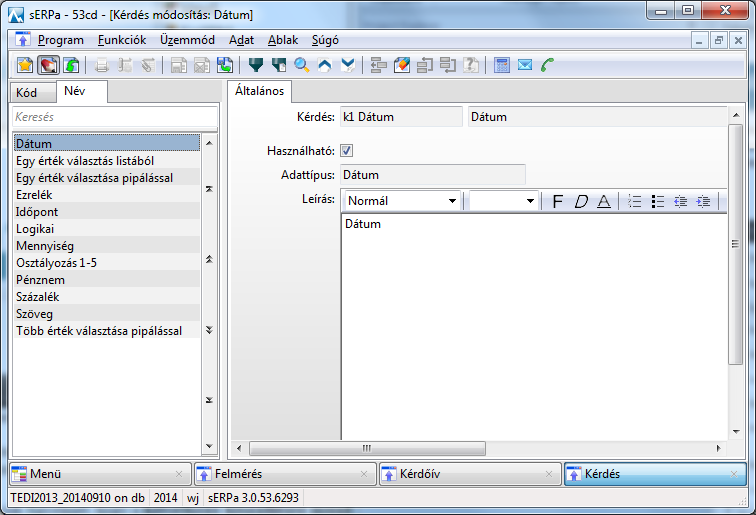Screen dimensions: 756x515
Task: Close the Kérdőív window tab
Action: (x=549, y=474)
